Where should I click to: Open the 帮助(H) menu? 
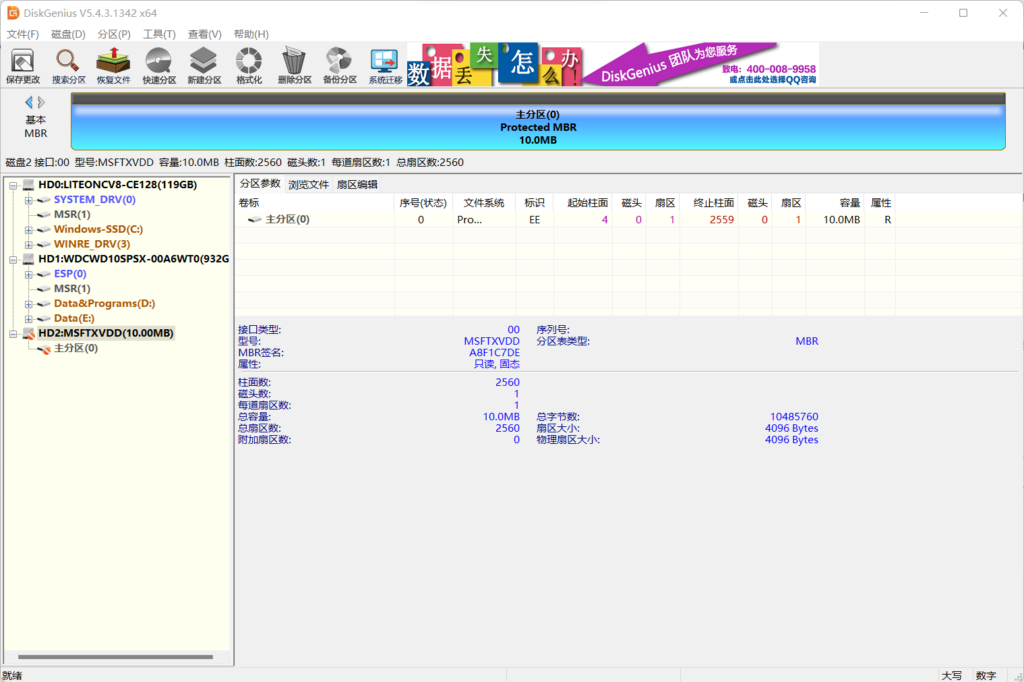click(x=251, y=34)
